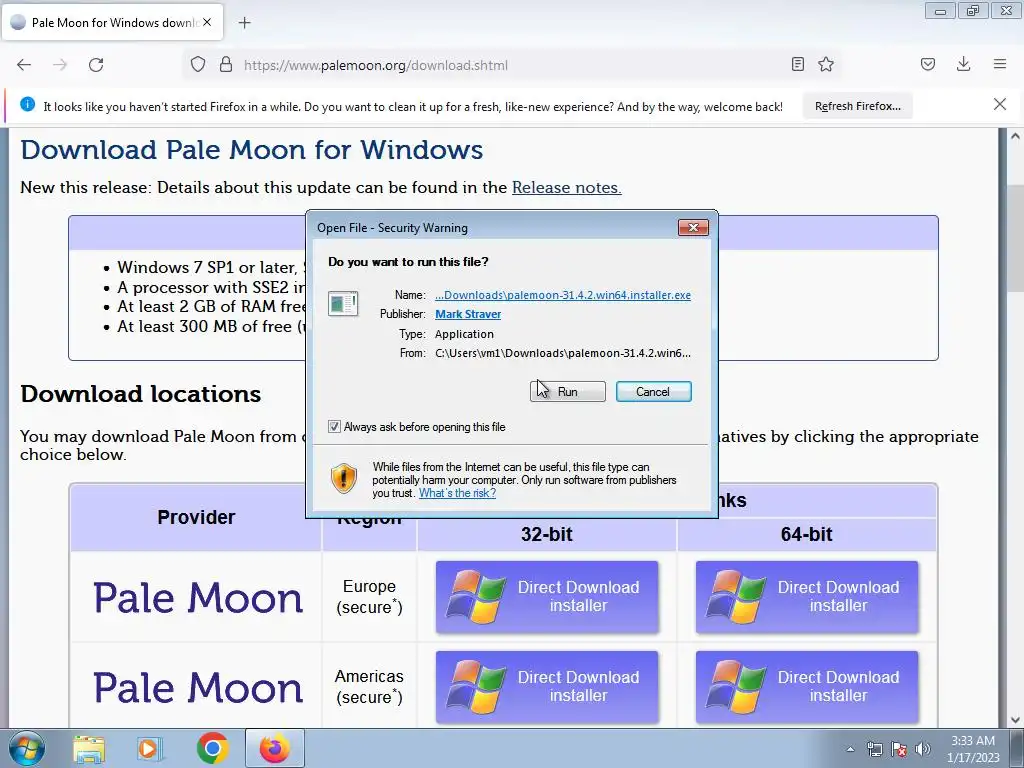Viewport: 1024px width, 768px height.
Task: Click the Firefox taskbar icon
Action: tap(275, 748)
